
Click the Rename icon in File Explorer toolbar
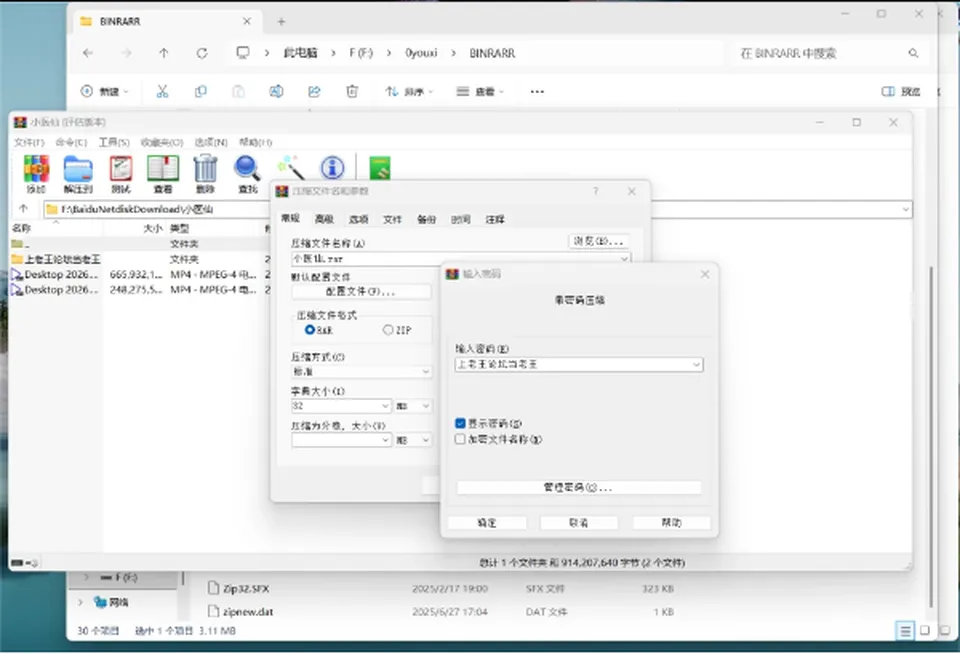(276, 91)
